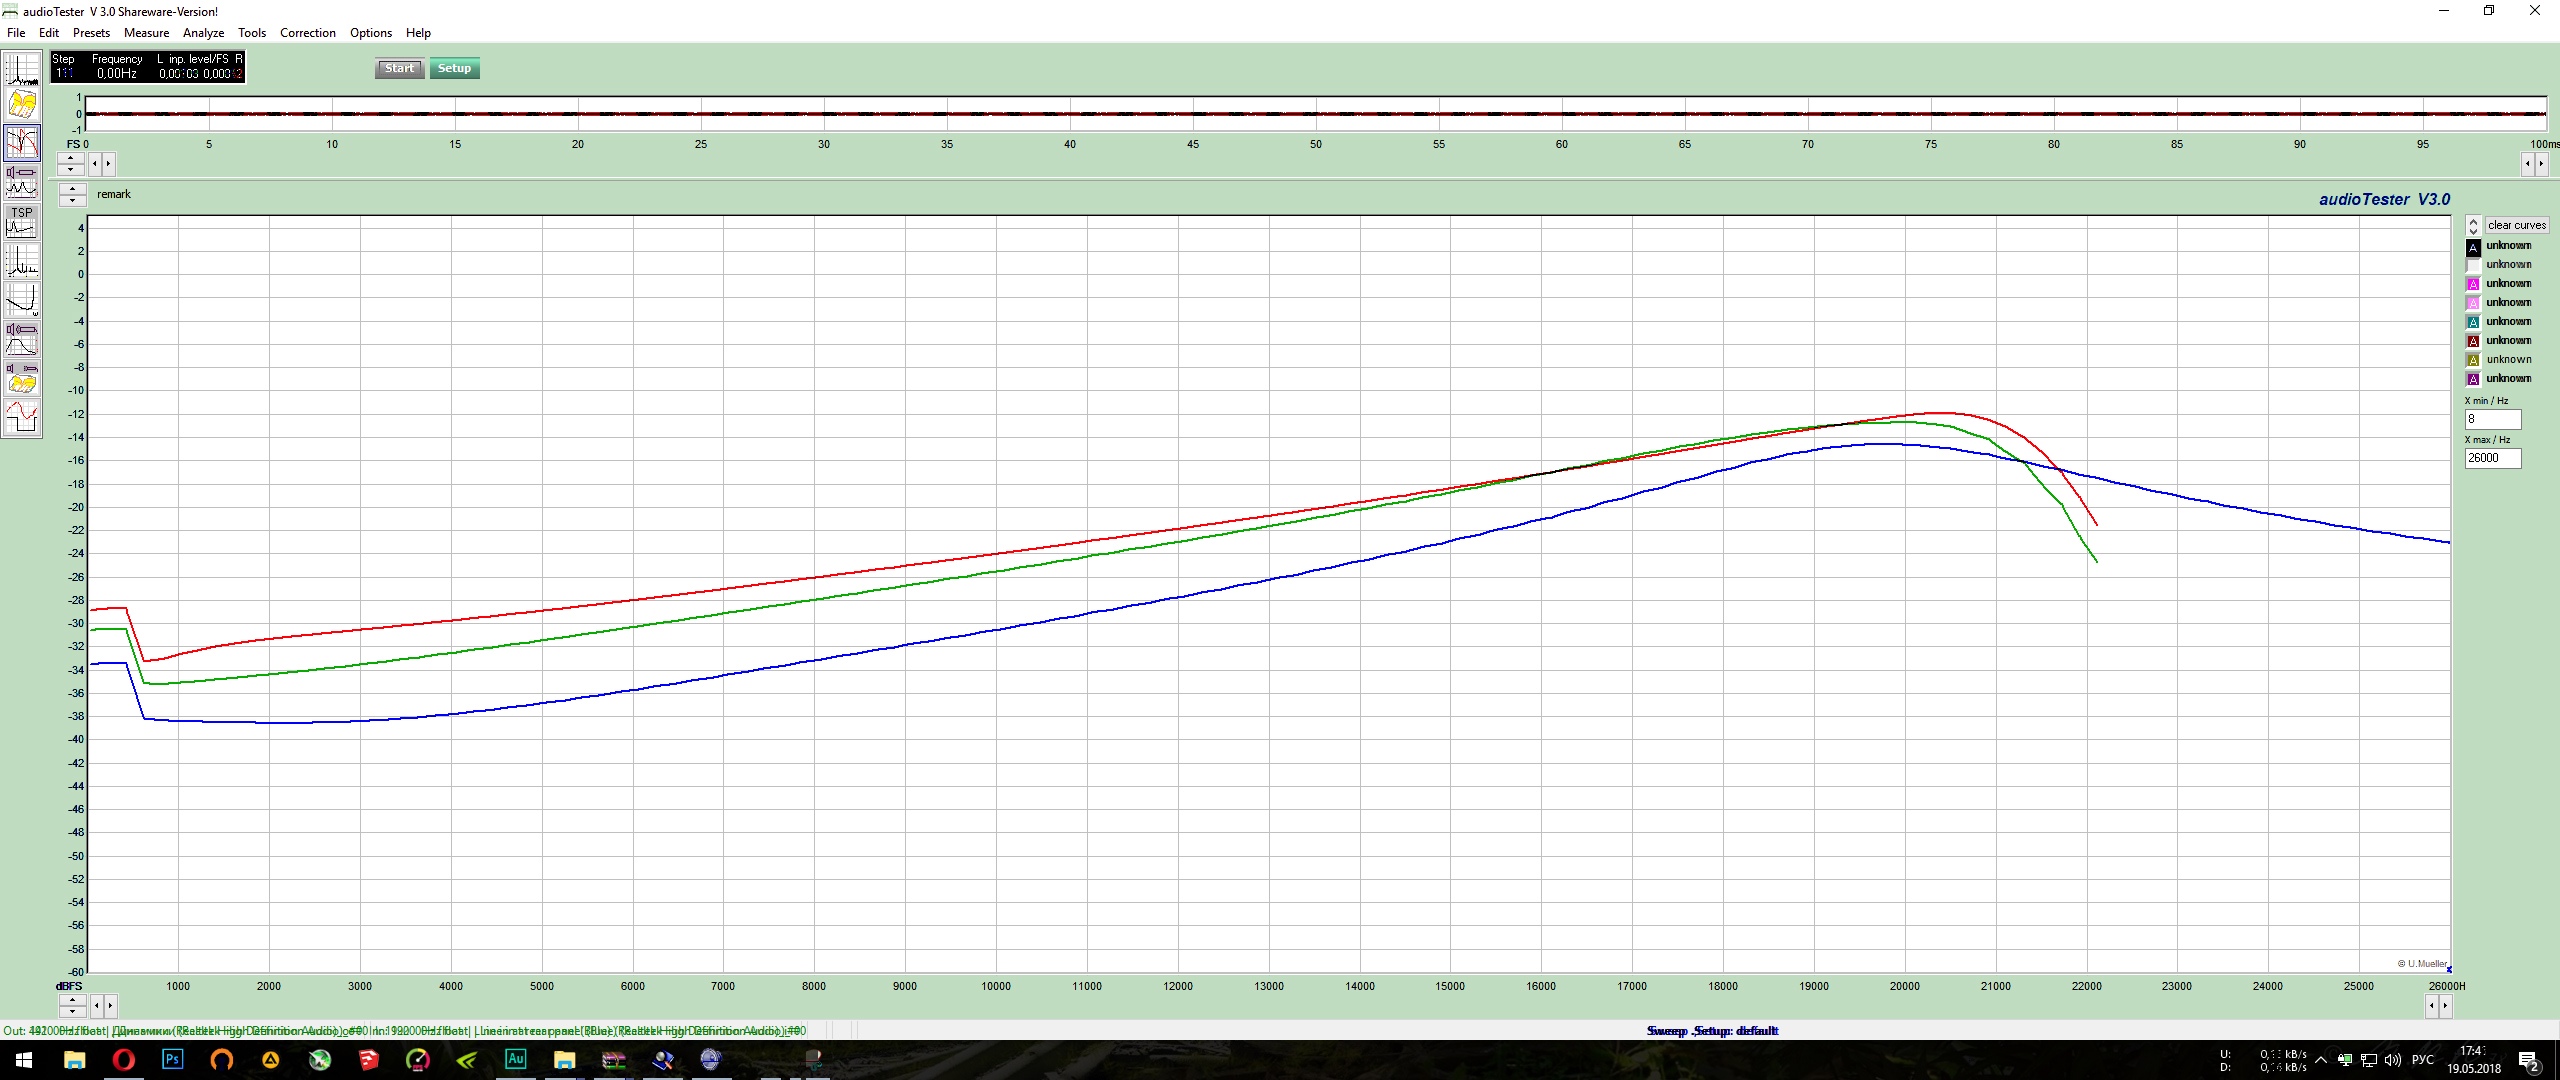Click the clear curves button

2516,226
